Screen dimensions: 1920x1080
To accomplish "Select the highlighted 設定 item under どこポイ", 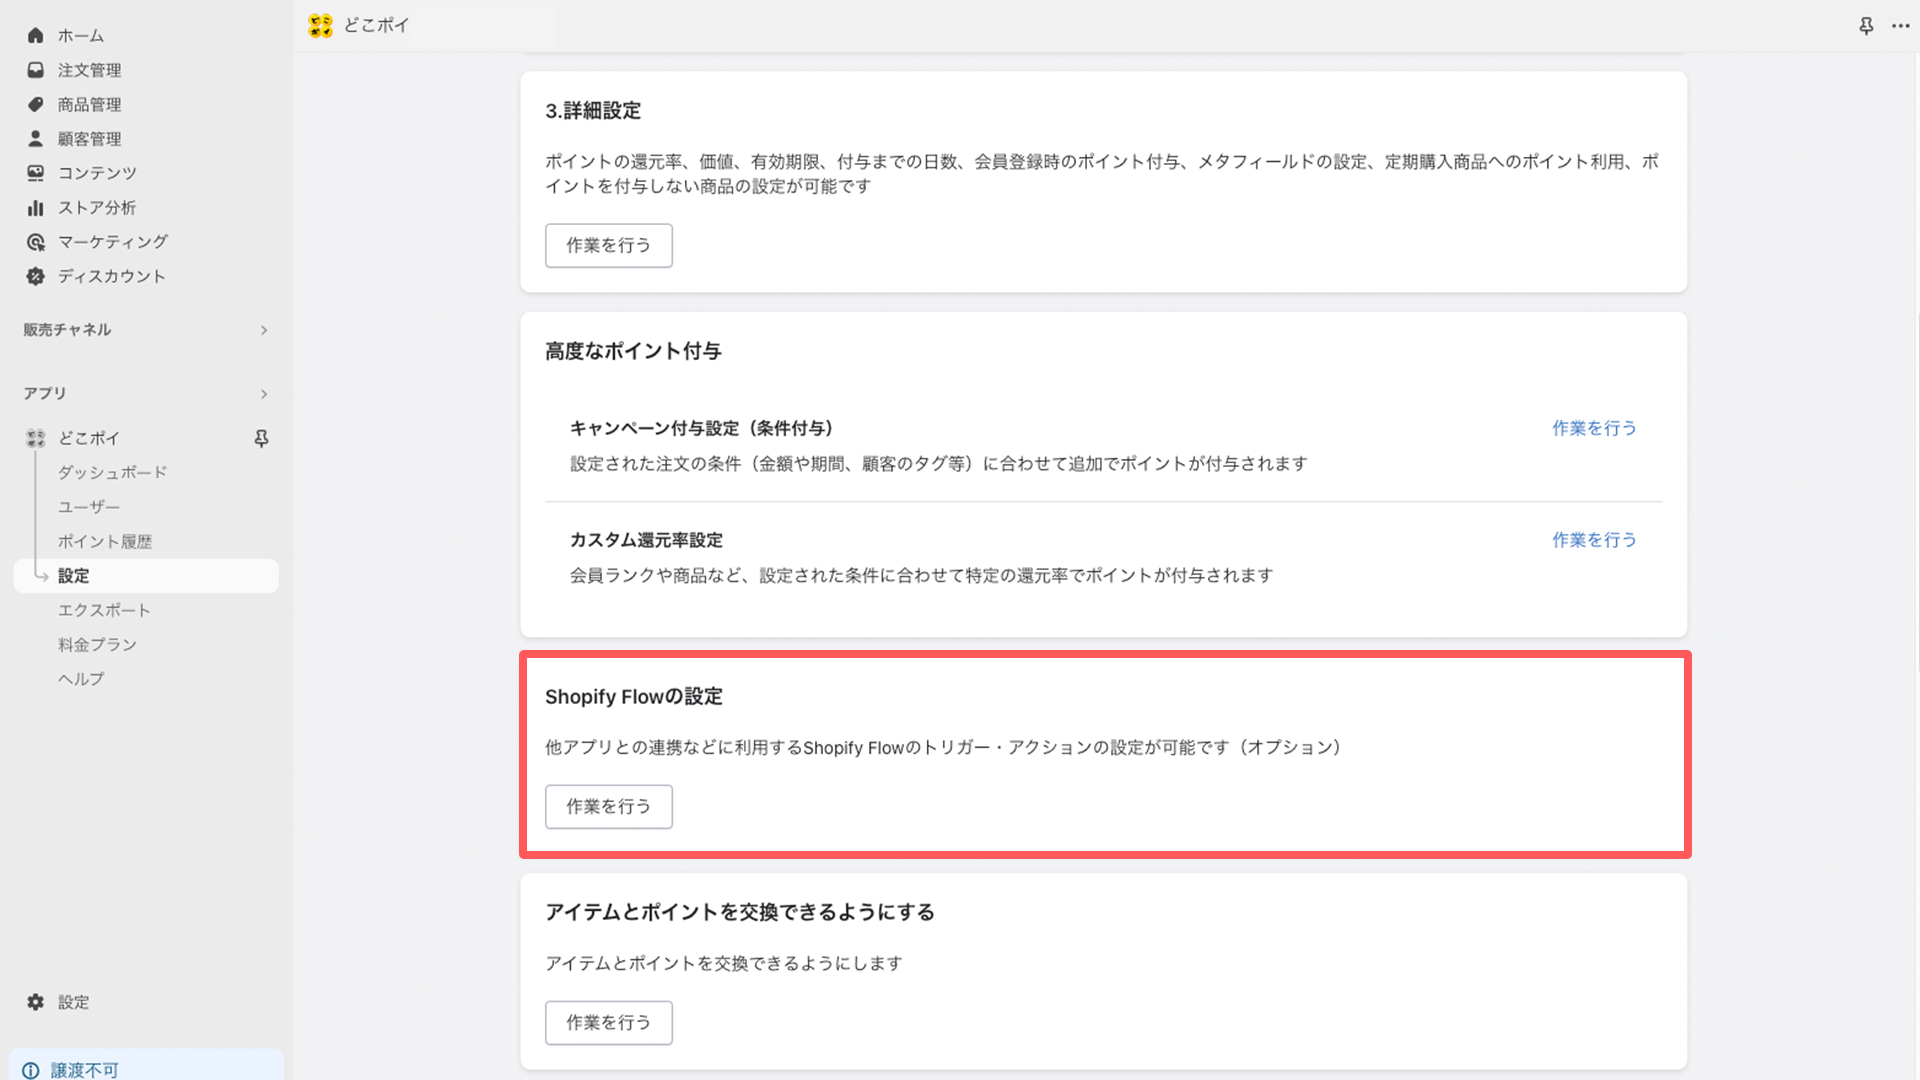I will (x=146, y=576).
